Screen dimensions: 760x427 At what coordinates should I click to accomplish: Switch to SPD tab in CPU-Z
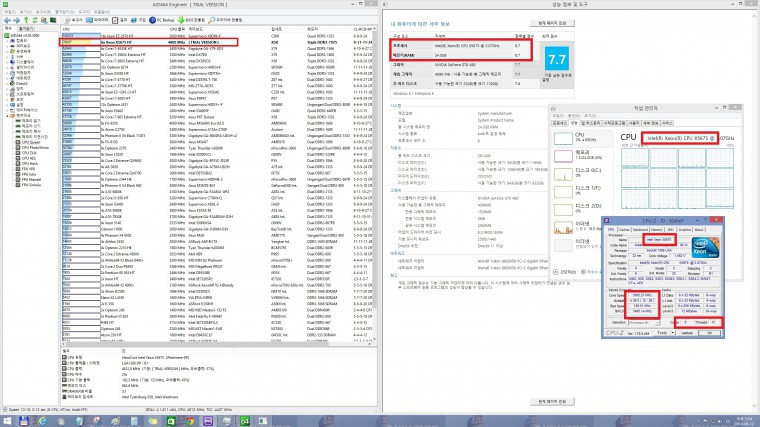pos(671,229)
